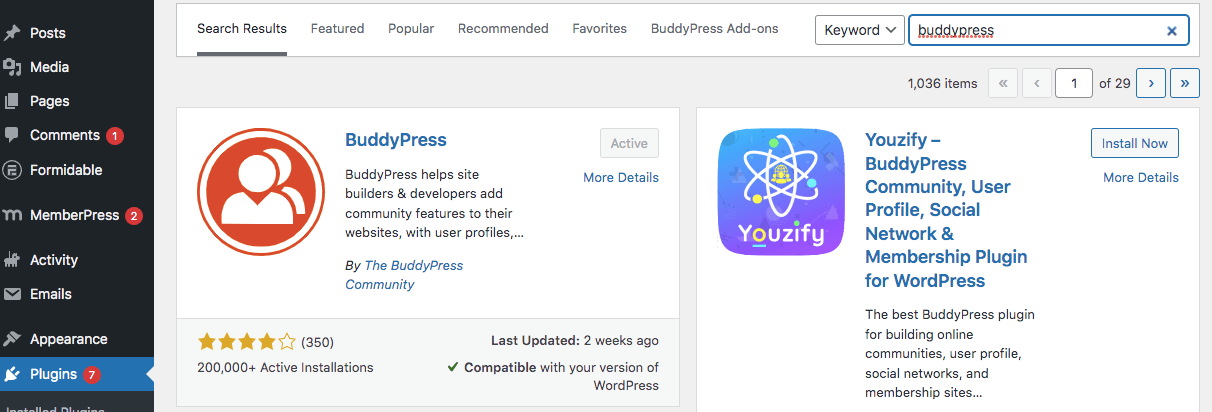Image resolution: width=1212 pixels, height=412 pixels.
Task: Click the current page number field
Action: pos(1074,83)
